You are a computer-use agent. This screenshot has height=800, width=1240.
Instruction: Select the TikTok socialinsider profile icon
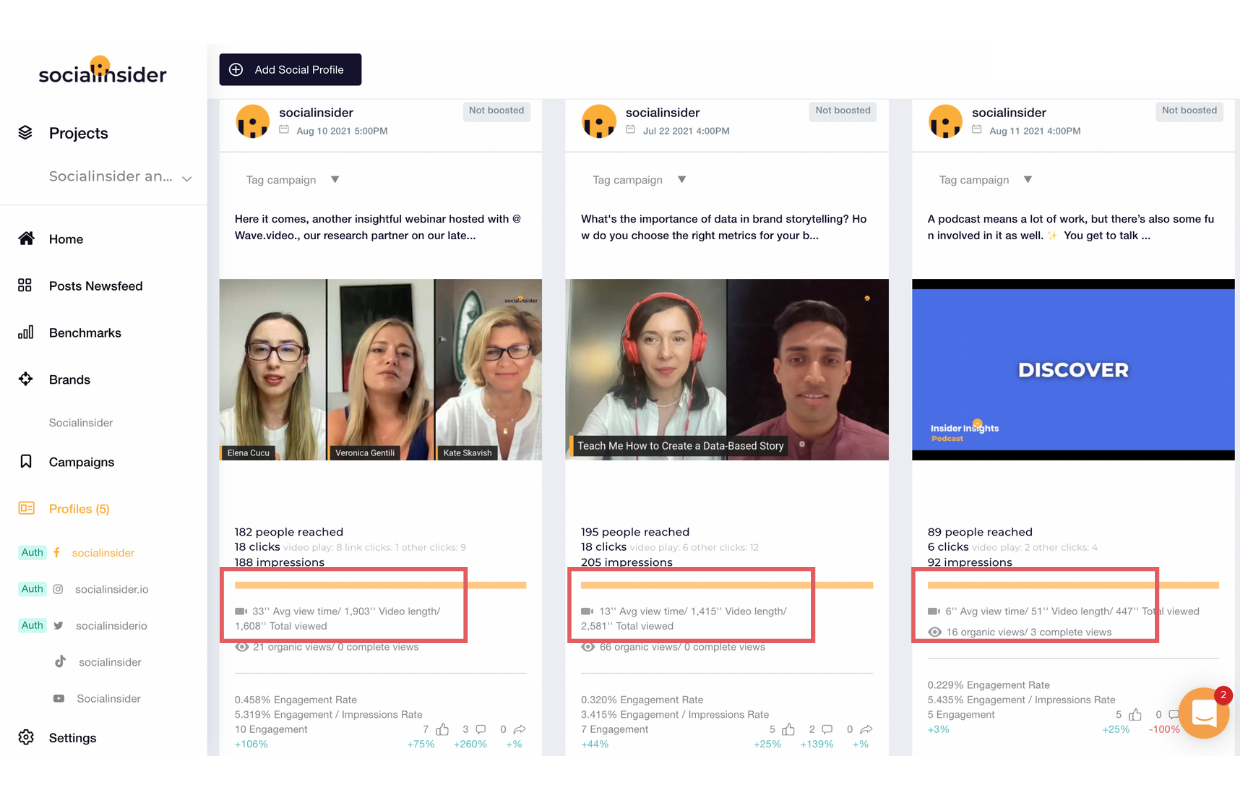point(60,662)
